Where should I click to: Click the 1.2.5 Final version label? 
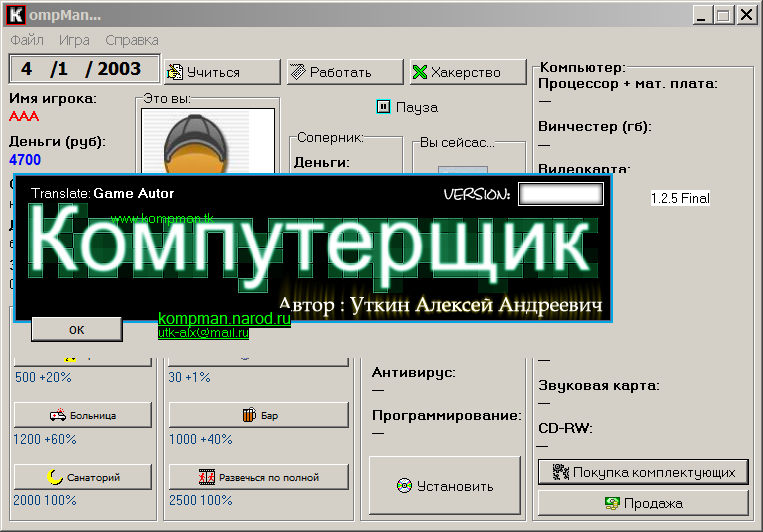[680, 198]
